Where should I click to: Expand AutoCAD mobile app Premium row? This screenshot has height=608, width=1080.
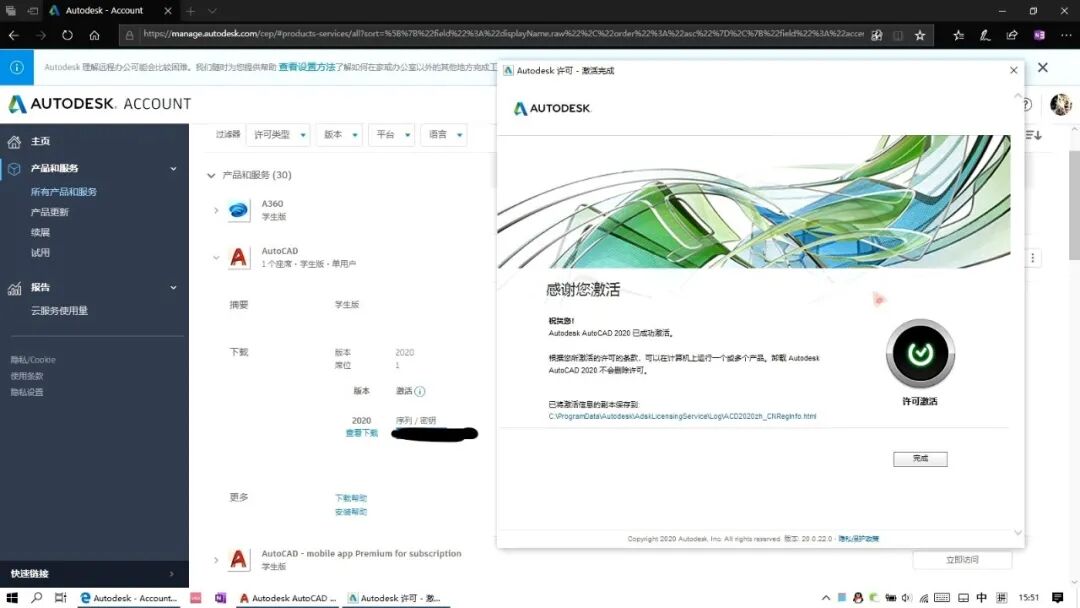(216, 559)
